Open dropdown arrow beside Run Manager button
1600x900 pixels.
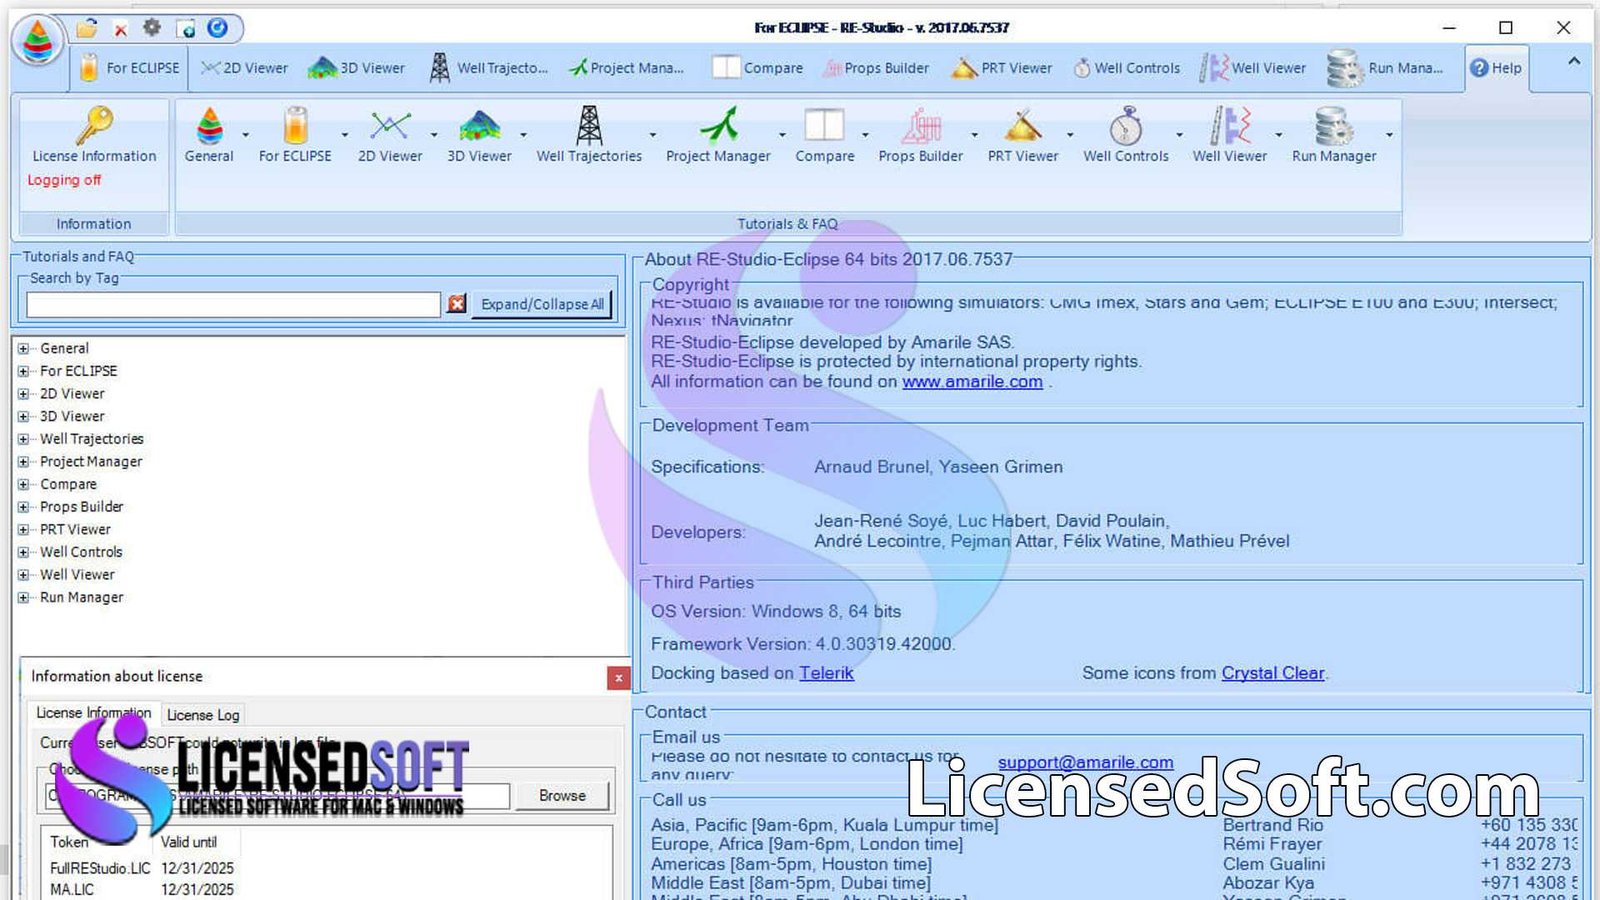click(1389, 135)
